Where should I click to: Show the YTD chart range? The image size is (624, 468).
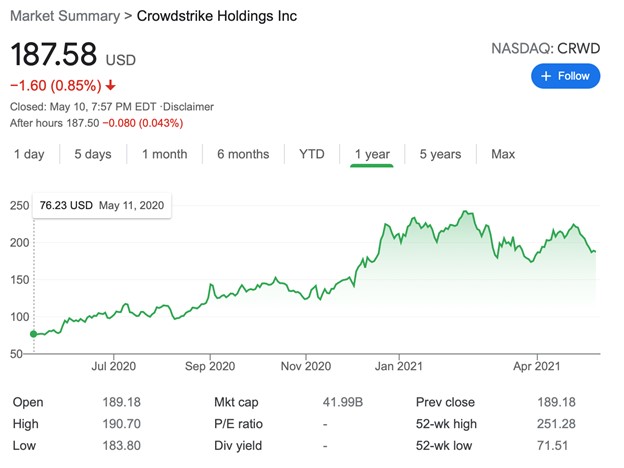311,154
